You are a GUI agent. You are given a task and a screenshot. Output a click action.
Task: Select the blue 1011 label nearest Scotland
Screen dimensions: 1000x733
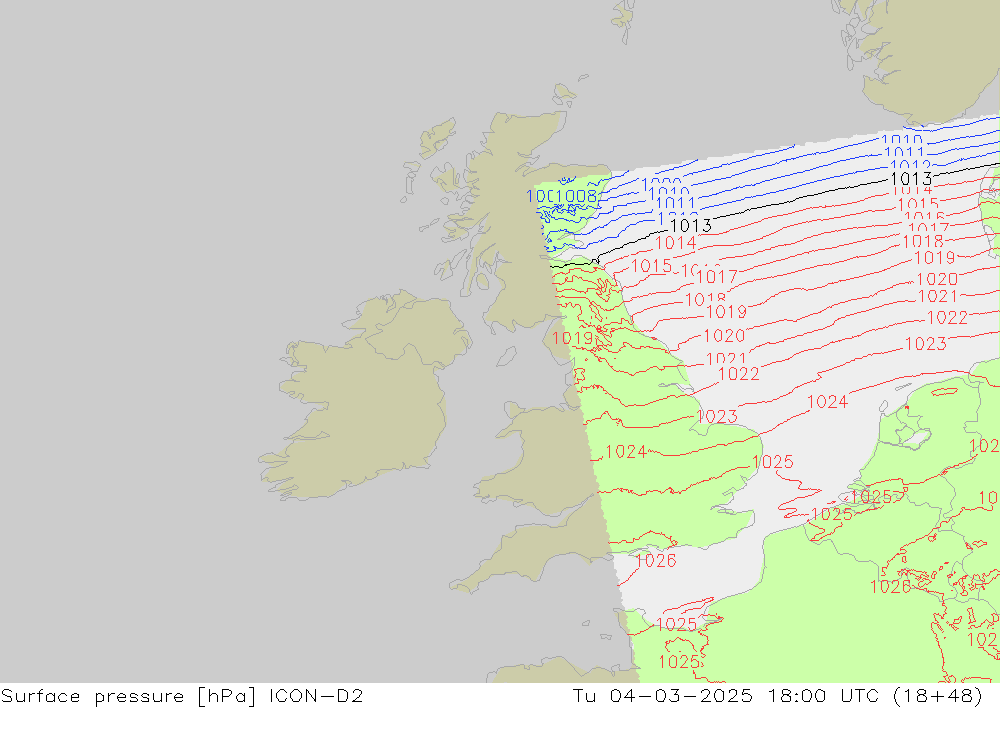[x=675, y=204]
